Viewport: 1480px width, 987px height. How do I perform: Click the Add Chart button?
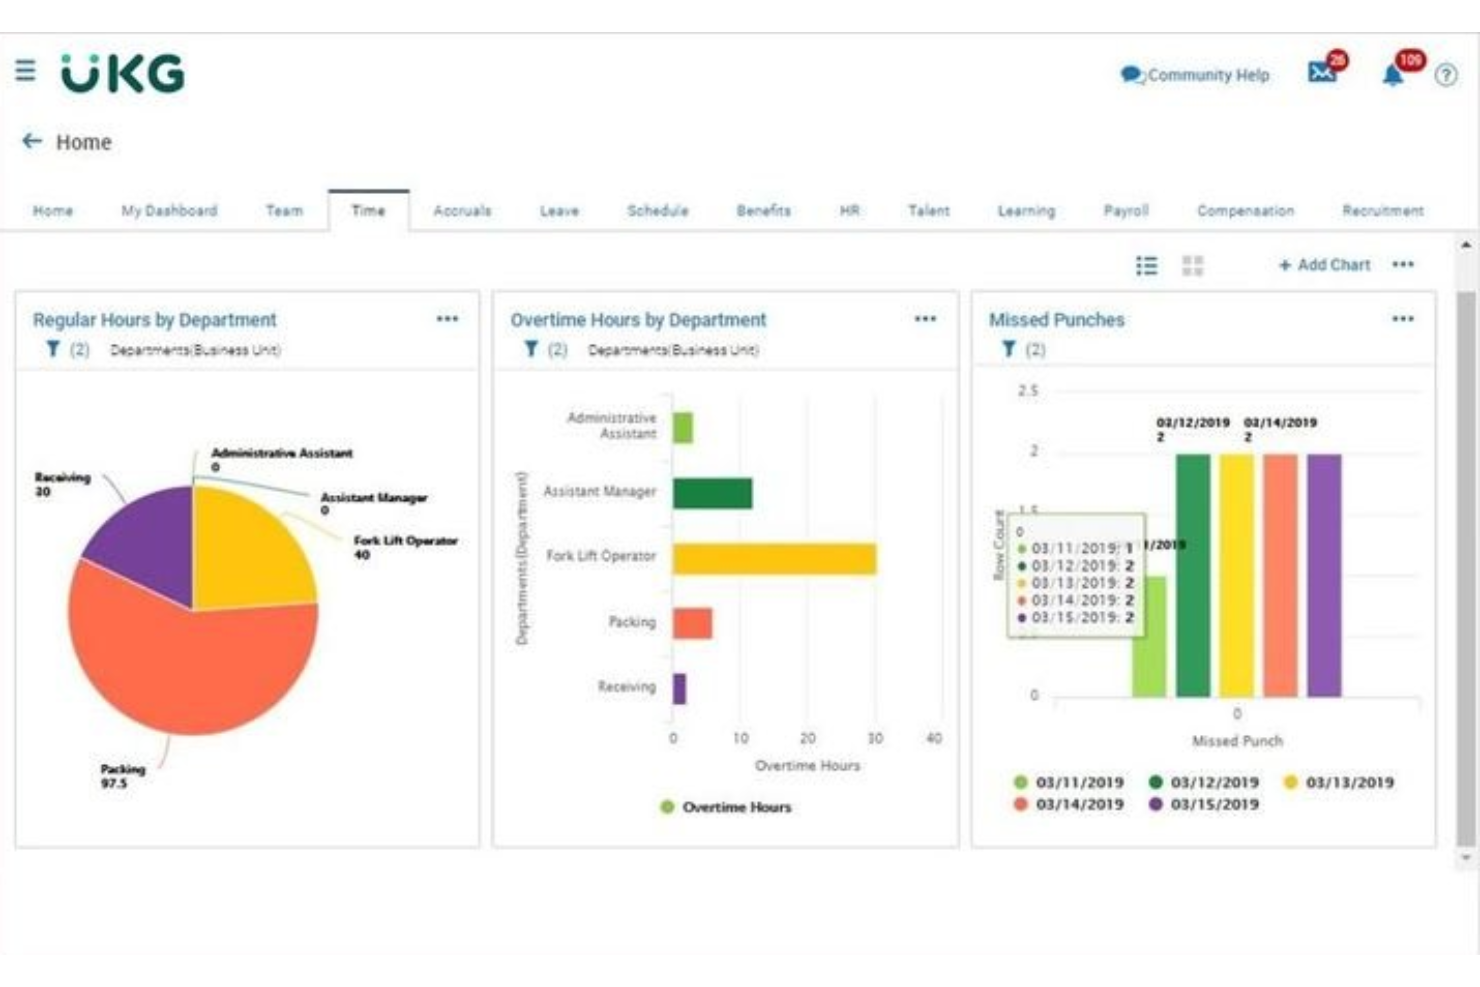point(1324,265)
